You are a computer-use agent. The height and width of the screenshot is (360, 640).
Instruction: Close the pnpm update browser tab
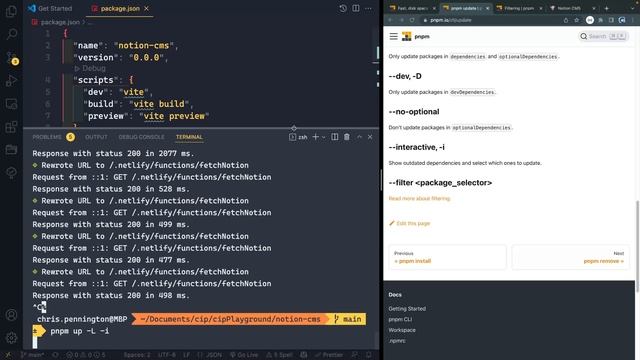[487, 8]
